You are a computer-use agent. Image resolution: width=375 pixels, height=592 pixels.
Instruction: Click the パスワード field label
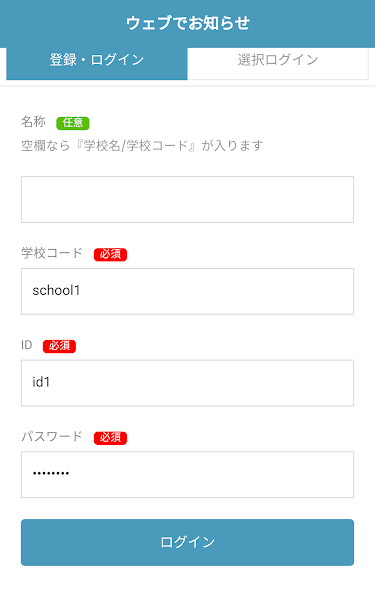point(52,436)
